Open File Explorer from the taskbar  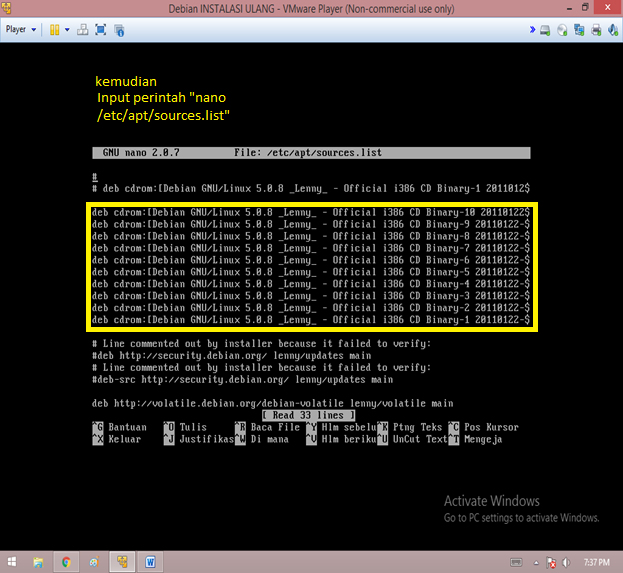tap(38, 562)
